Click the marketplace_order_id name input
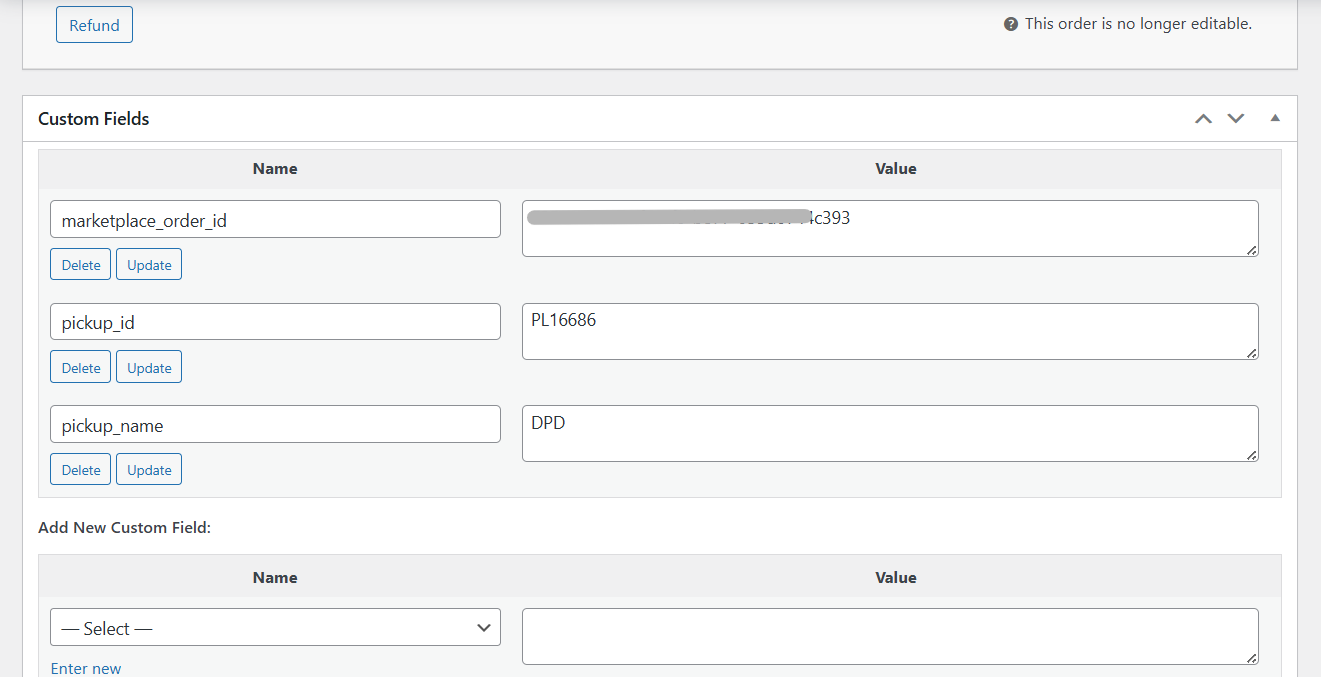Image resolution: width=1321 pixels, height=677 pixels. click(275, 220)
